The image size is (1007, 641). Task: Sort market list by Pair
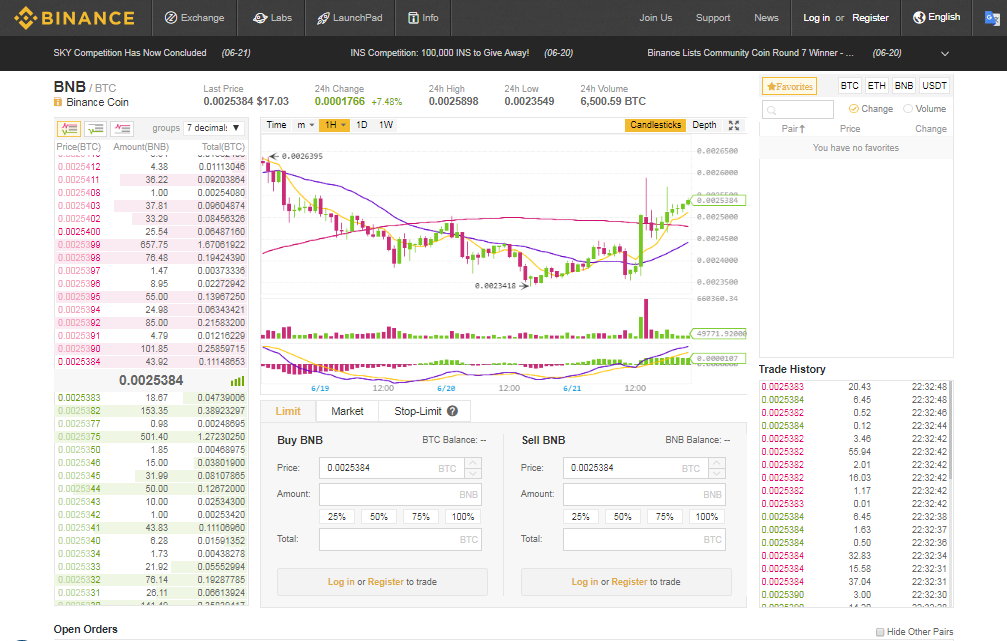pos(793,128)
